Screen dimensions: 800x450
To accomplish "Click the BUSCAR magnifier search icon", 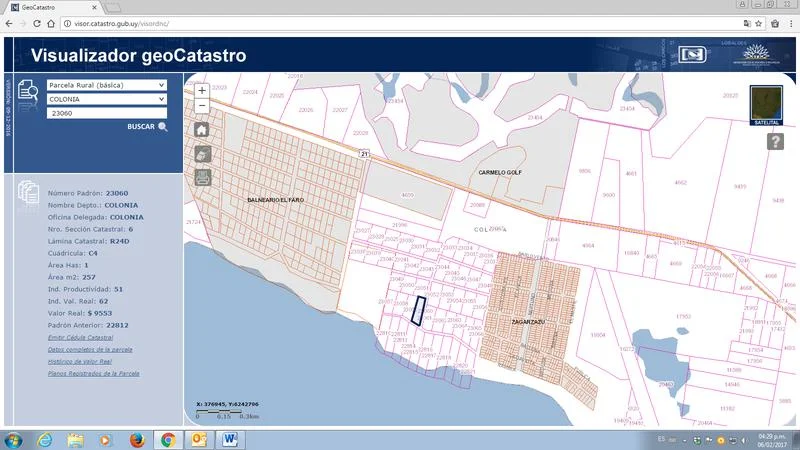I will coord(162,127).
